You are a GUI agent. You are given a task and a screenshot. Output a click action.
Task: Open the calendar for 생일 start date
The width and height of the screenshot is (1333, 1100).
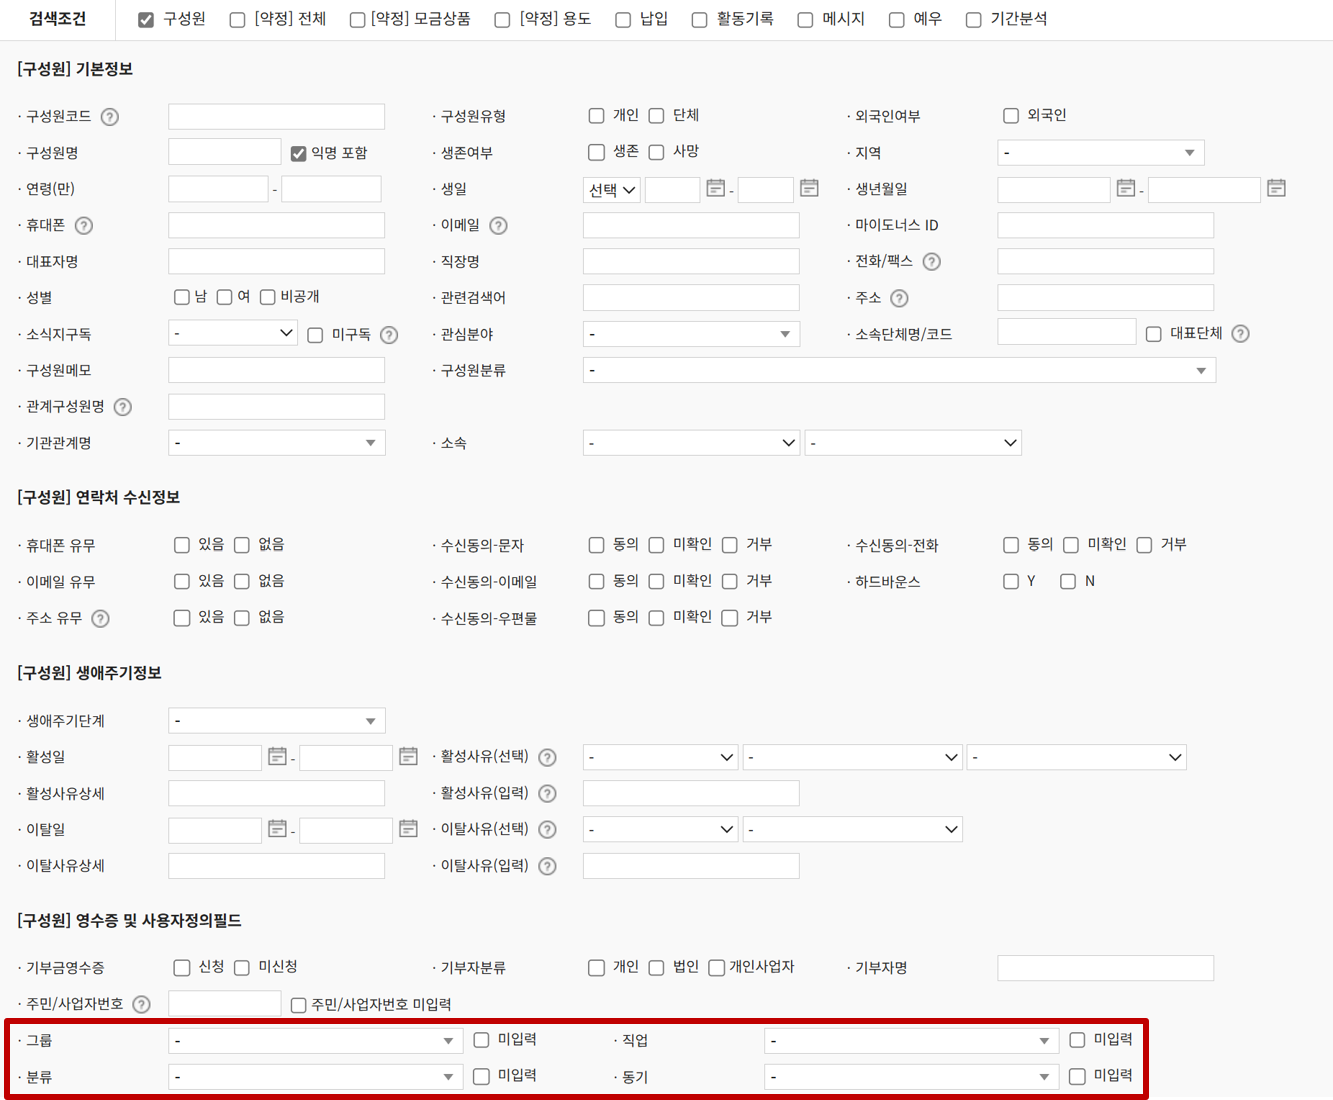[x=715, y=188]
